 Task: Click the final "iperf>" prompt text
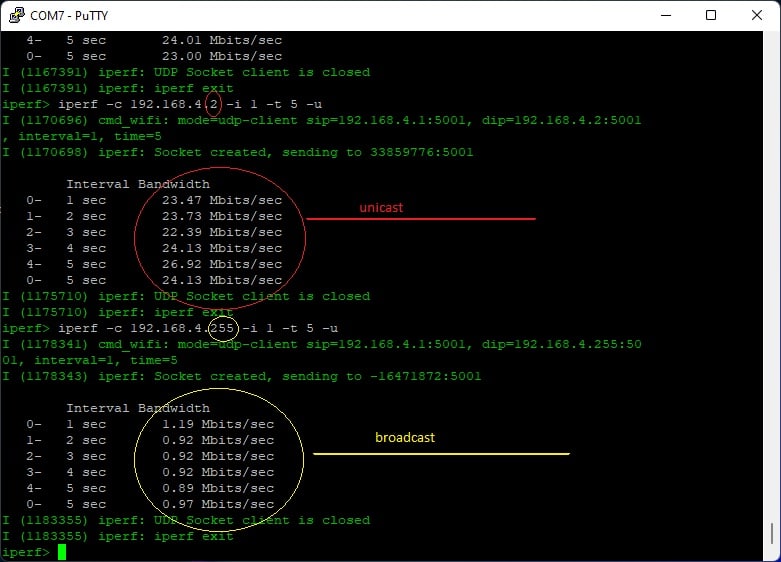click(x=26, y=552)
